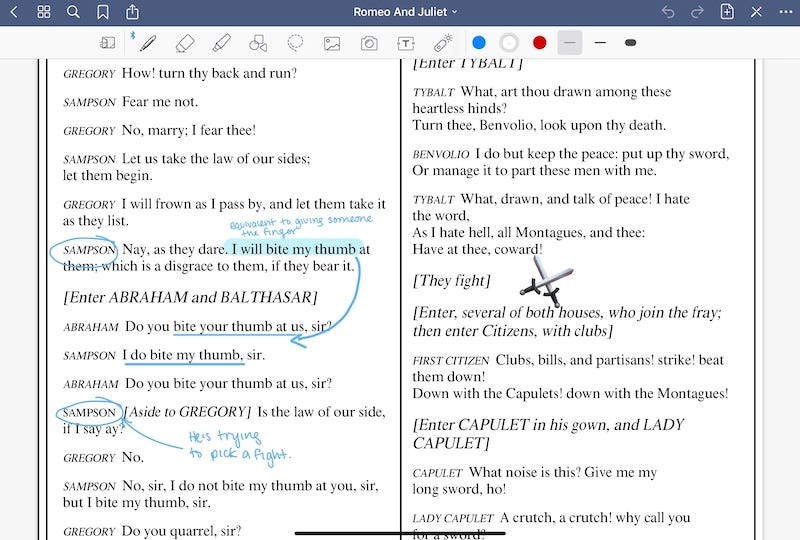Select the Text box tool
Image resolution: width=800 pixels, height=540 pixels.
pyautogui.click(x=406, y=43)
